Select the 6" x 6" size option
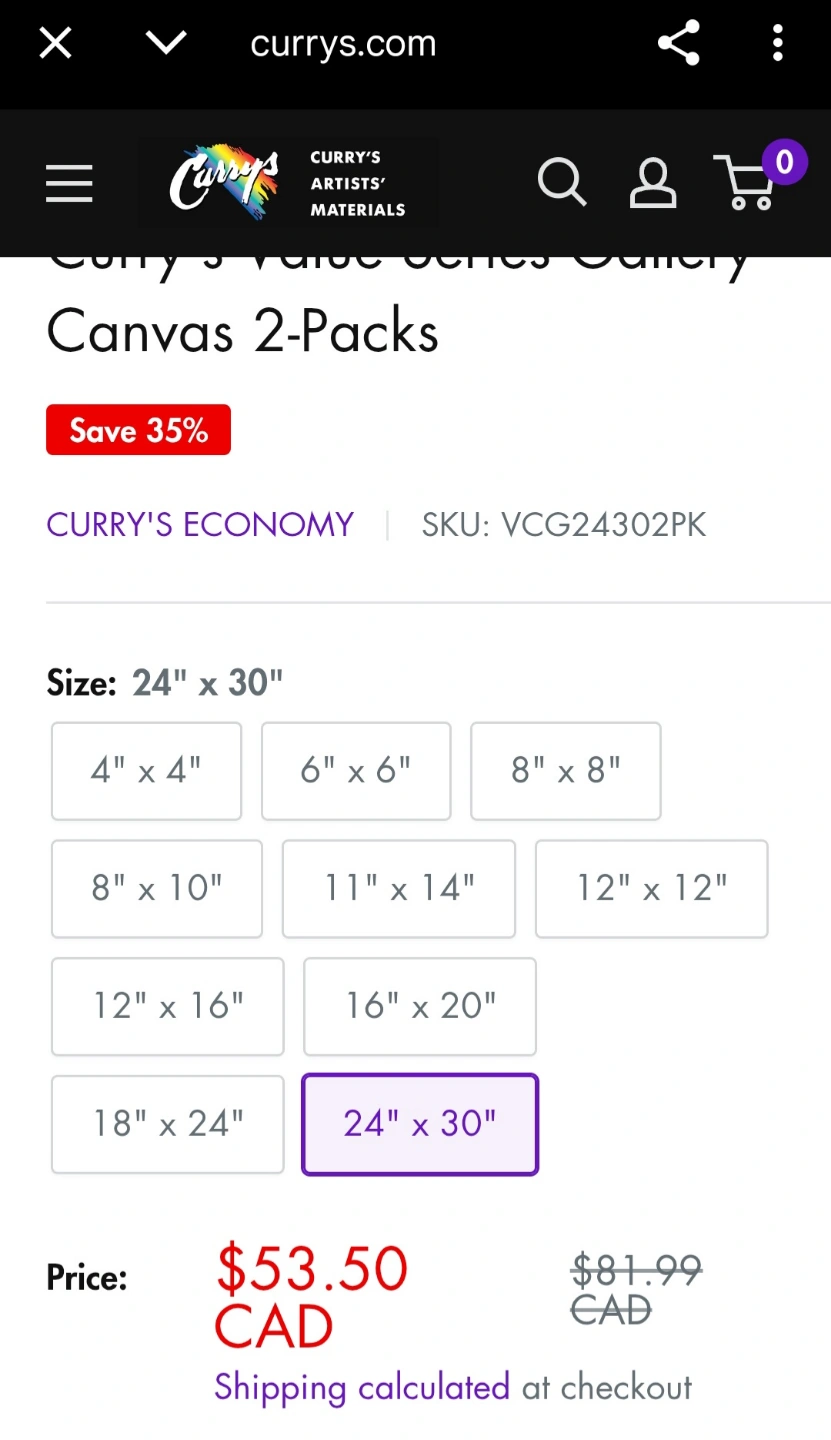 click(x=356, y=771)
